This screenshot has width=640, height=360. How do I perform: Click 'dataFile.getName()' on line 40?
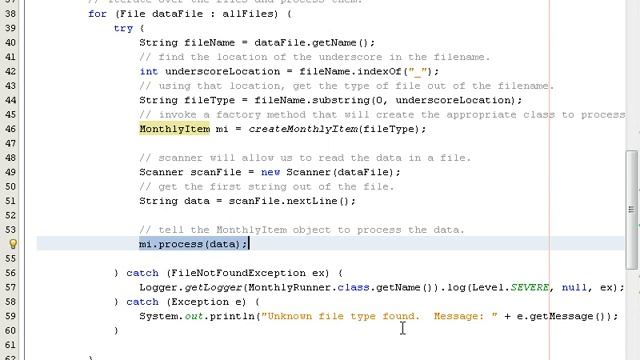pyautogui.click(x=311, y=43)
